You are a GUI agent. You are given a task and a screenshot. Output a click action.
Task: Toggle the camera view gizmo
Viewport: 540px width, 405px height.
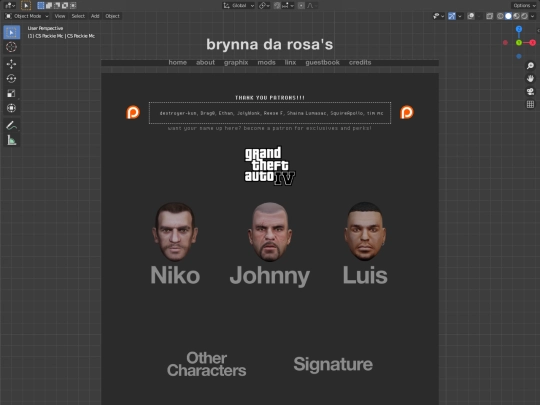tap(530, 91)
